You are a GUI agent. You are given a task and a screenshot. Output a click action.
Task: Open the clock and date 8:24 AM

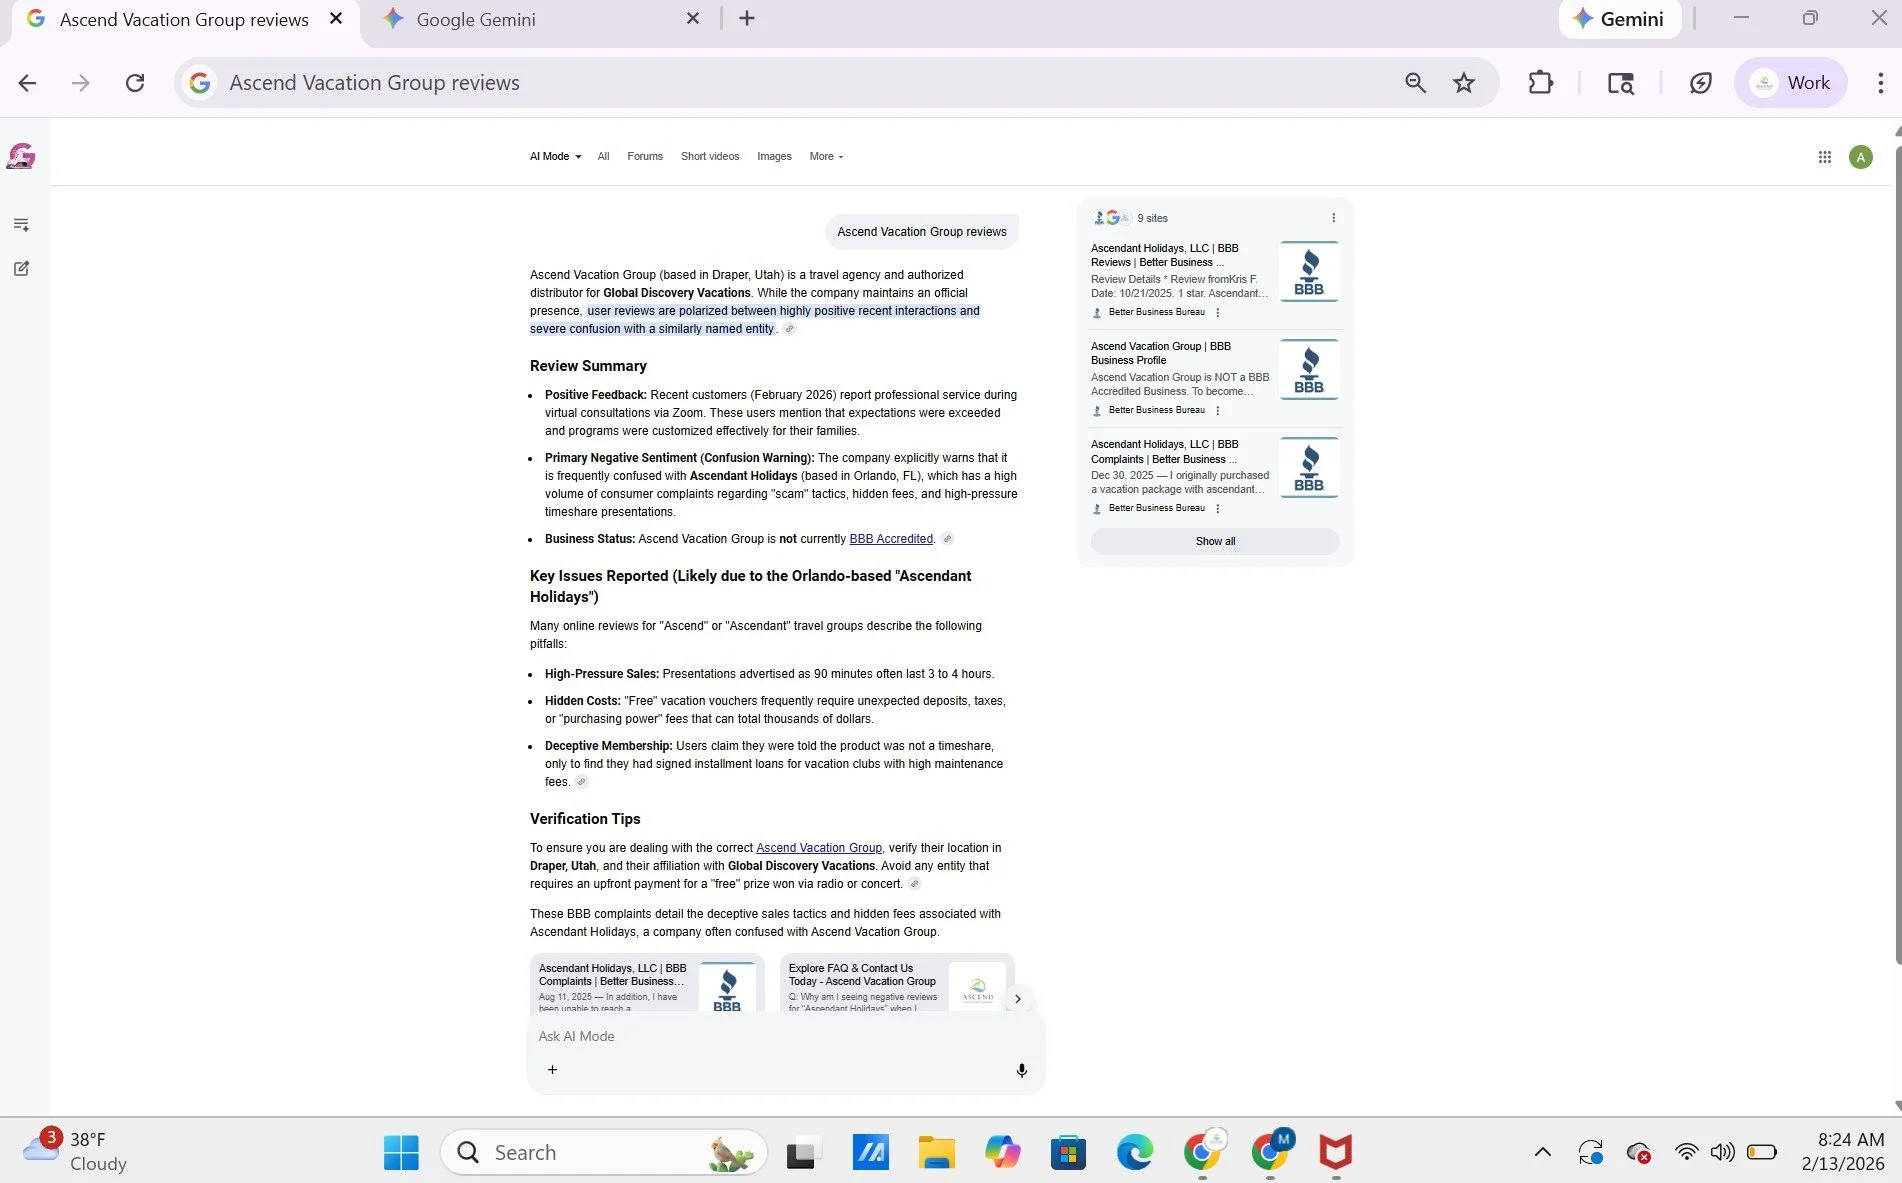point(1843,1152)
